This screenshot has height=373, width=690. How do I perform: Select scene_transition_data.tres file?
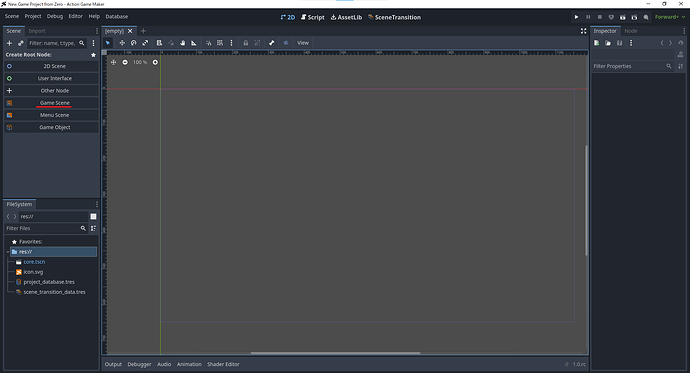click(54, 292)
